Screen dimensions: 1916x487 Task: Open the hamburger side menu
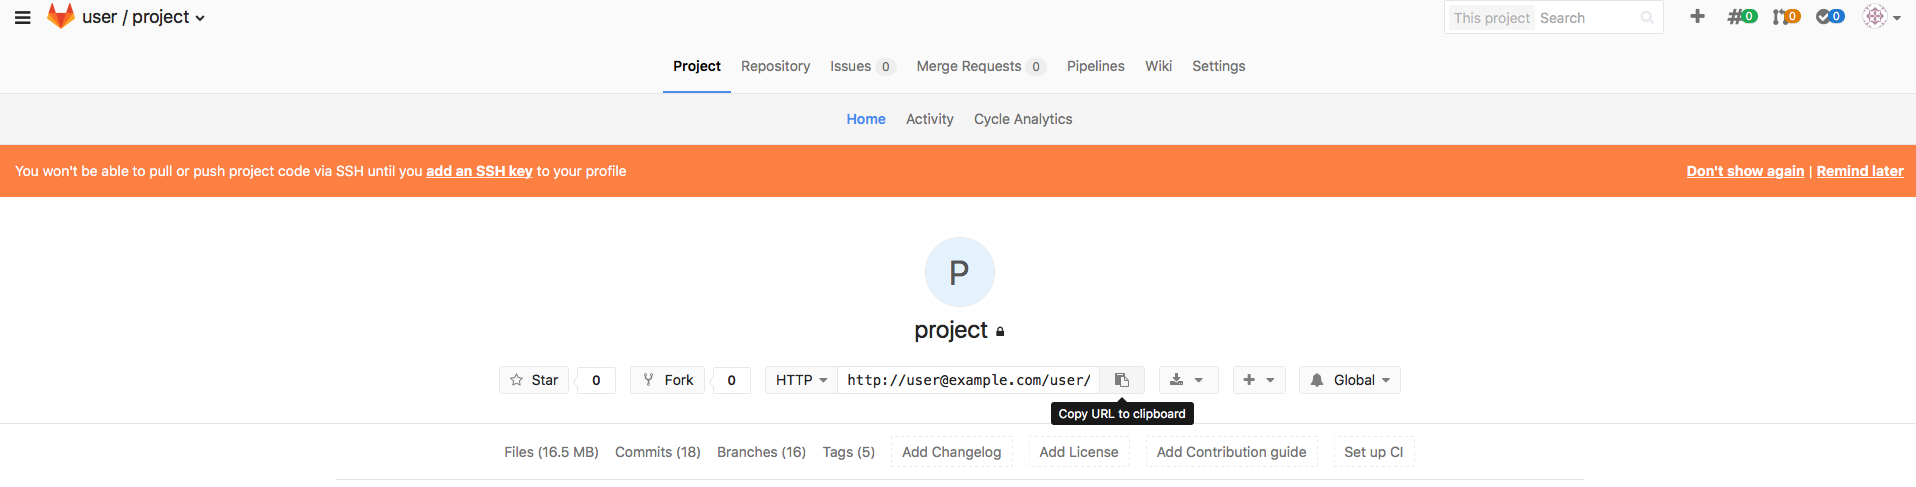pyautogui.click(x=22, y=18)
